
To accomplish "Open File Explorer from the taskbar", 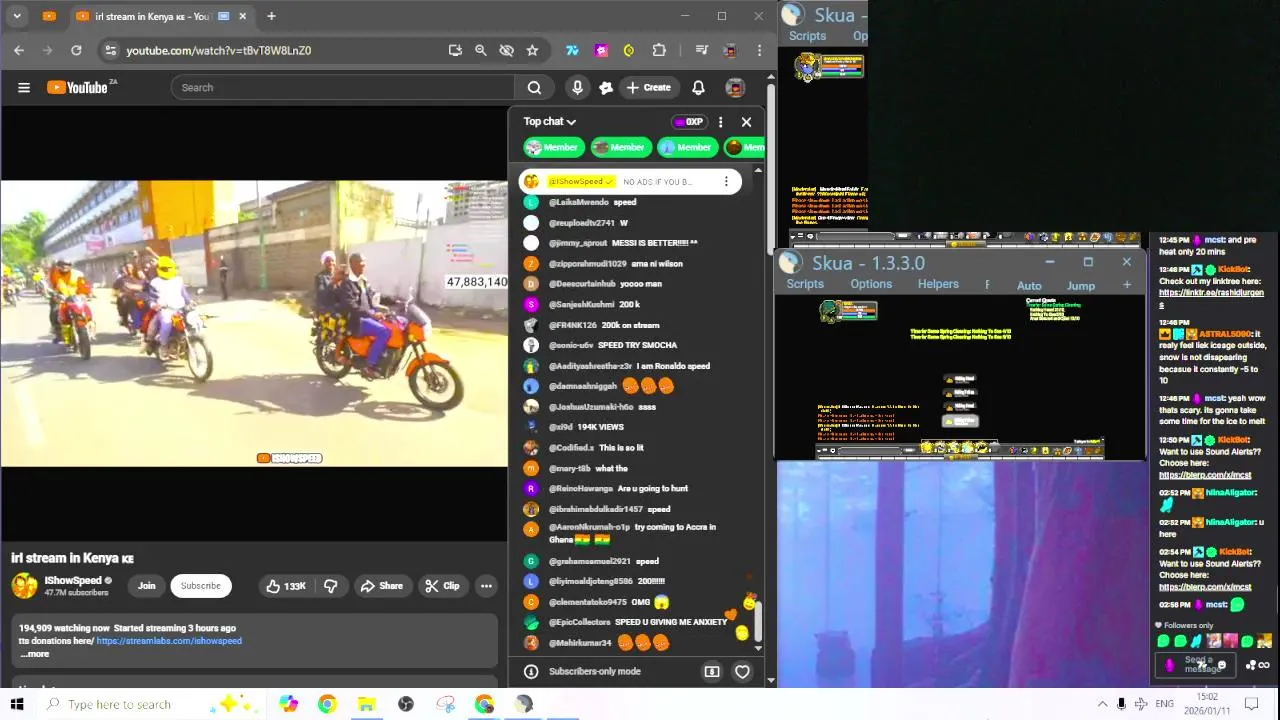I will [x=366, y=704].
